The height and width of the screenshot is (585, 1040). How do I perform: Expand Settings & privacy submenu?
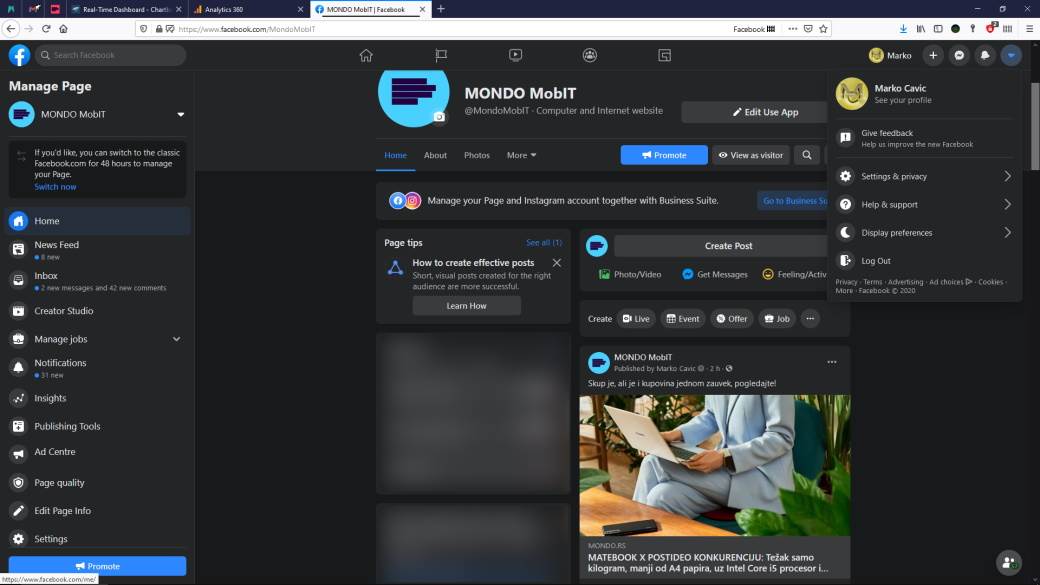click(x=925, y=176)
